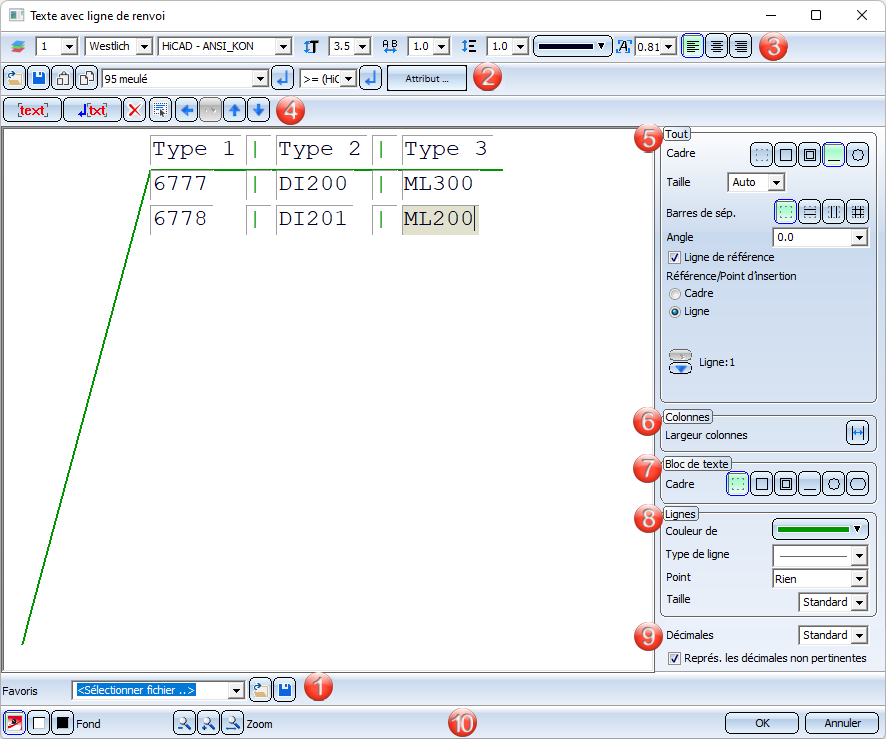Screen dimensions: 886x739
Task: Toggle right text alignment
Action: tap(741, 46)
